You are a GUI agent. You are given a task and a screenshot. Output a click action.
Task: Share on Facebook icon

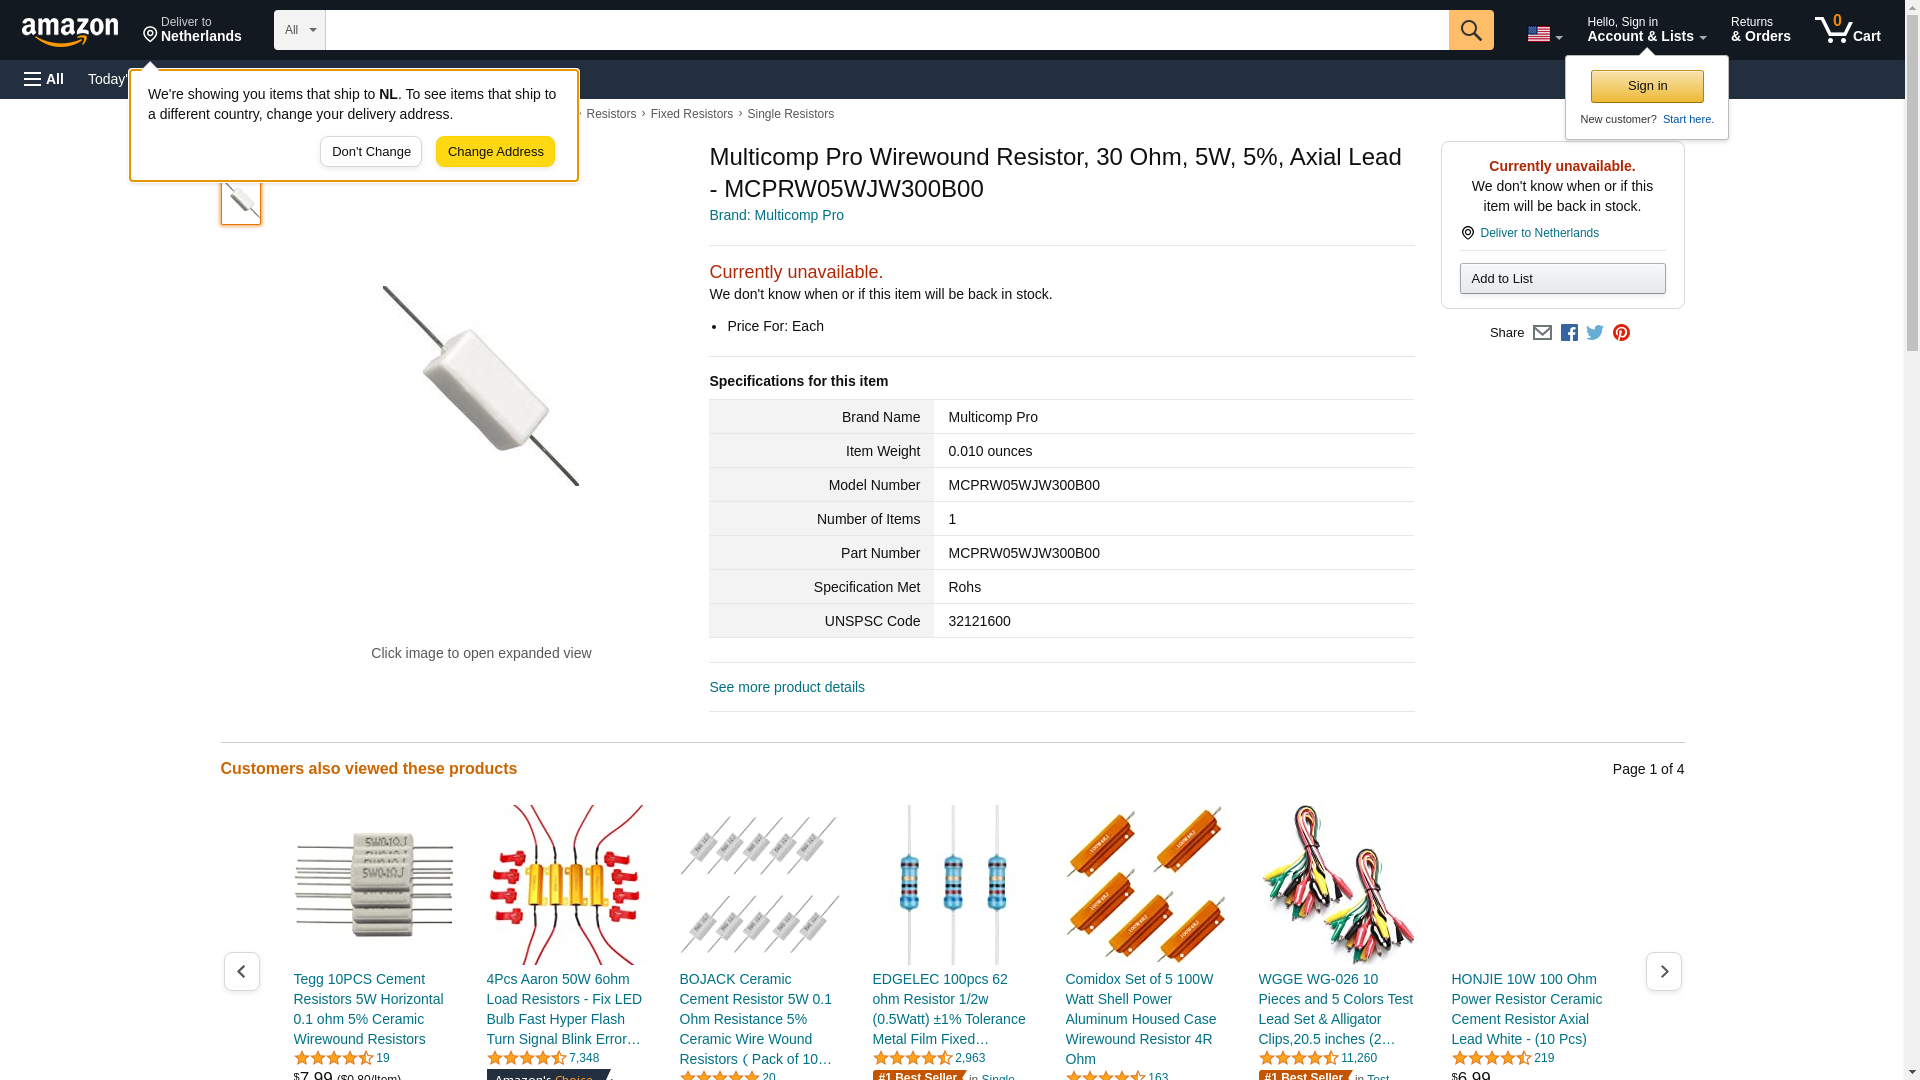tap(1569, 333)
